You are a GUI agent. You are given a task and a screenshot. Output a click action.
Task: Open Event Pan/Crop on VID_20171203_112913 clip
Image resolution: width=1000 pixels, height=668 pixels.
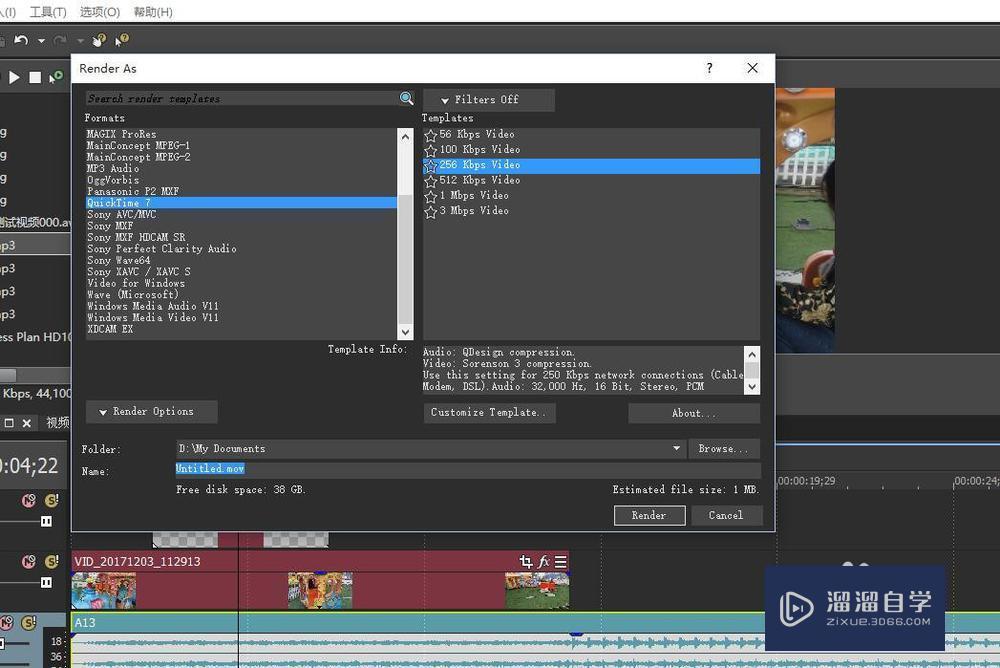526,561
